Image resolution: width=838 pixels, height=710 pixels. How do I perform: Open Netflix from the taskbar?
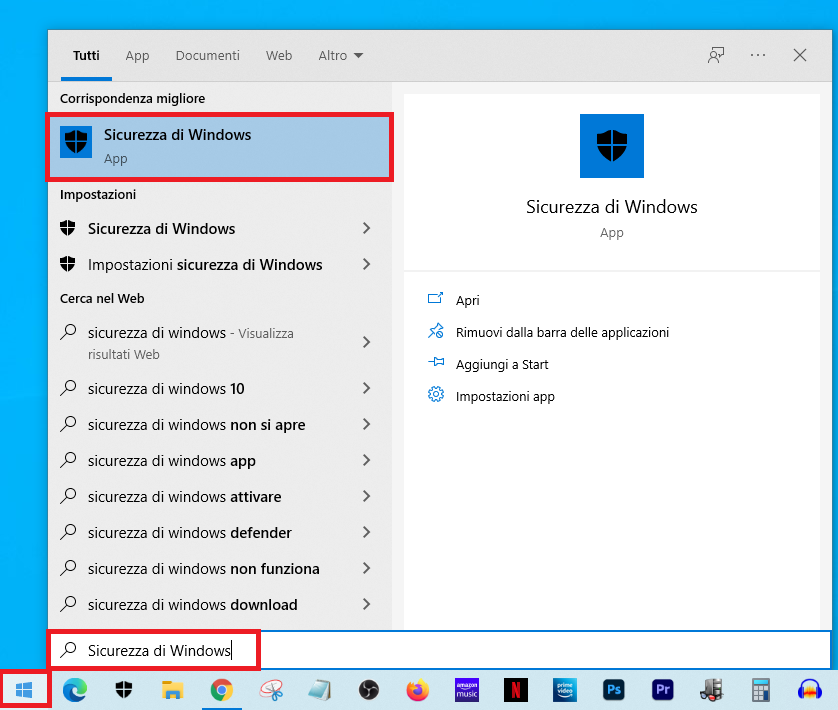(516, 690)
